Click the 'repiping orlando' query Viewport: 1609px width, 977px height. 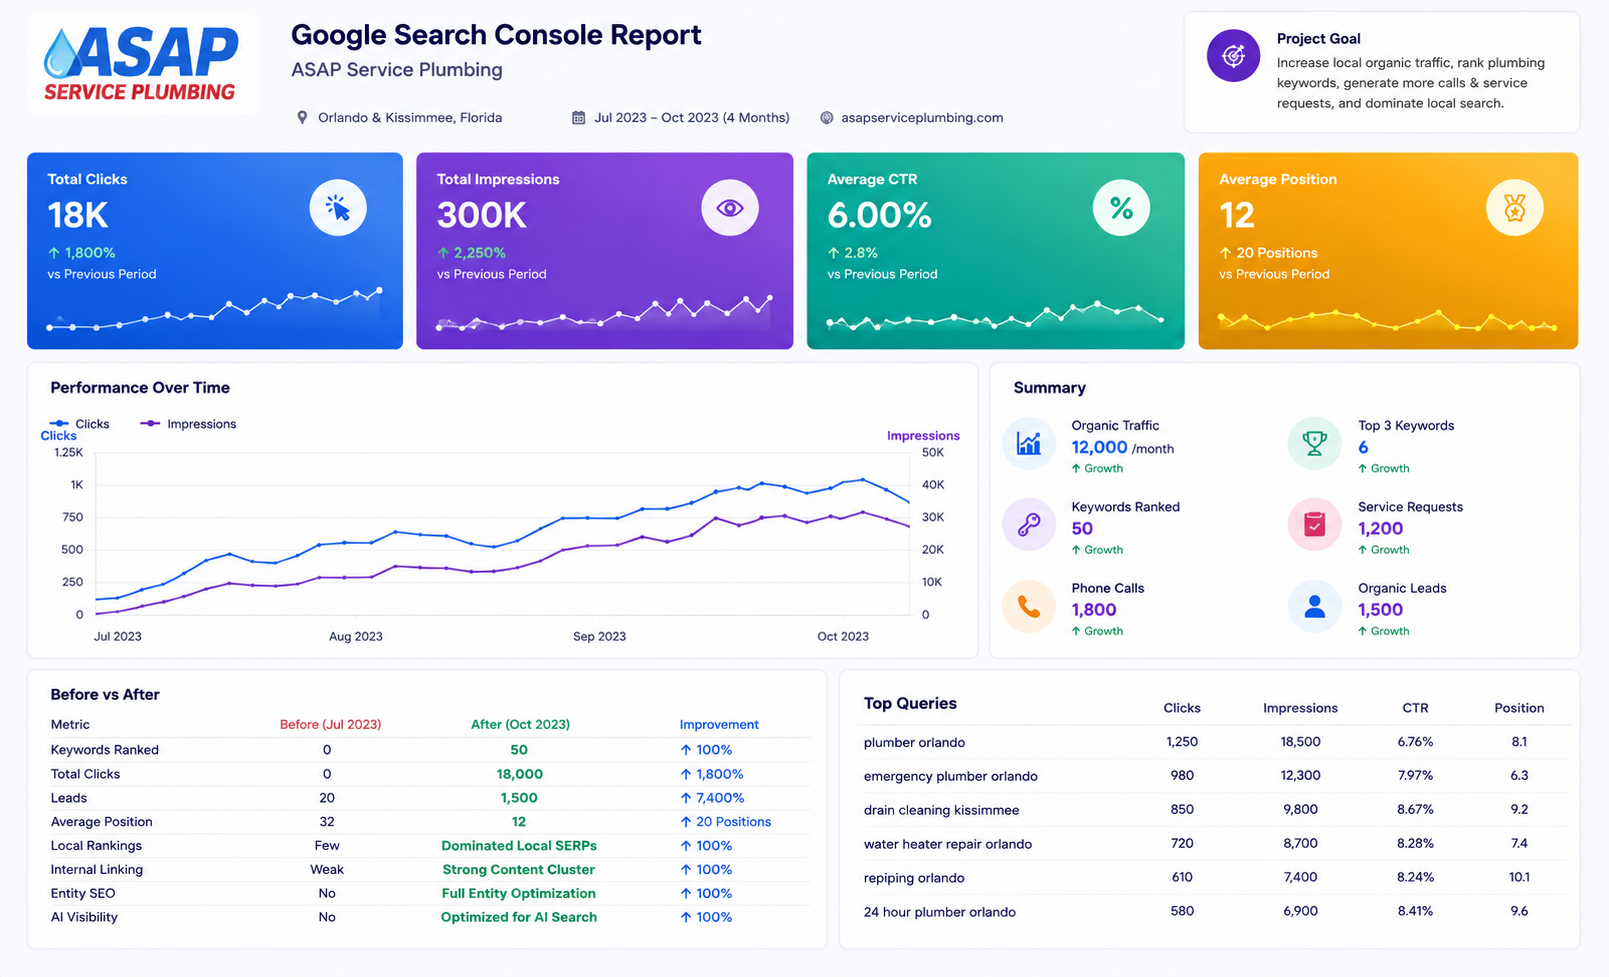click(x=914, y=878)
